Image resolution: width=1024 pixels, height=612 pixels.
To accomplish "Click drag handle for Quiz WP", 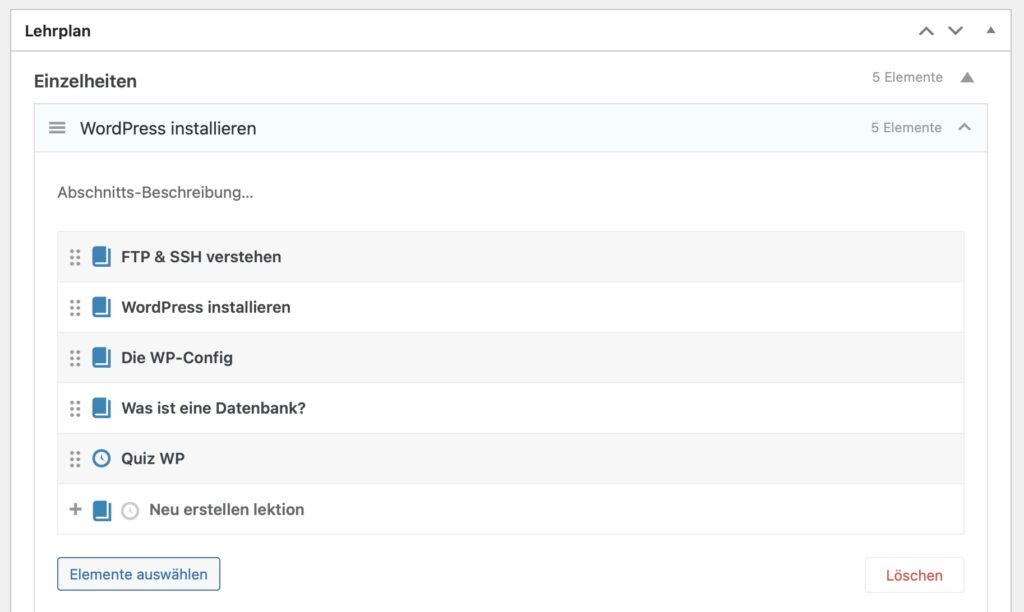I will pos(75,459).
